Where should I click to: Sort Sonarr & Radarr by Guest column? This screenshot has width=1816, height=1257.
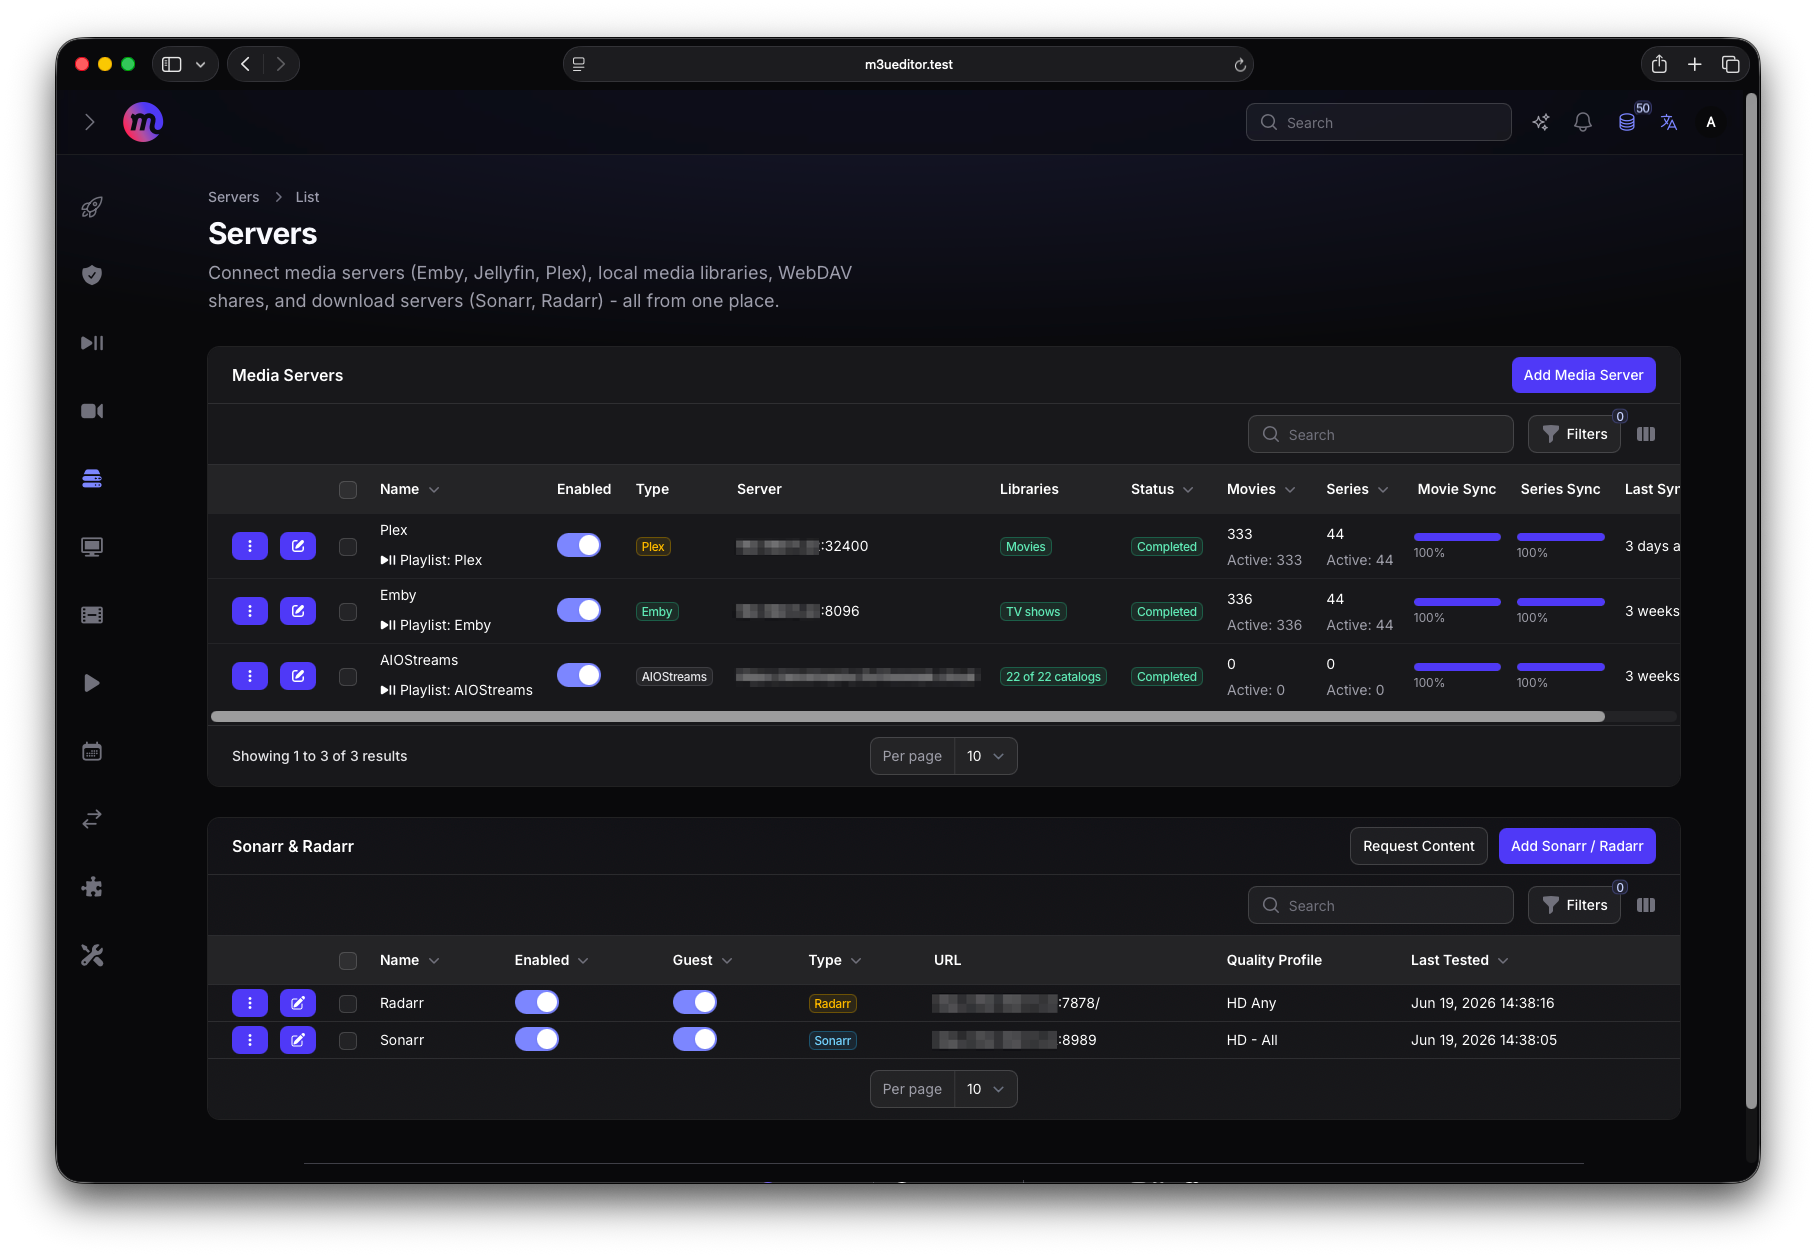pyautogui.click(x=703, y=960)
